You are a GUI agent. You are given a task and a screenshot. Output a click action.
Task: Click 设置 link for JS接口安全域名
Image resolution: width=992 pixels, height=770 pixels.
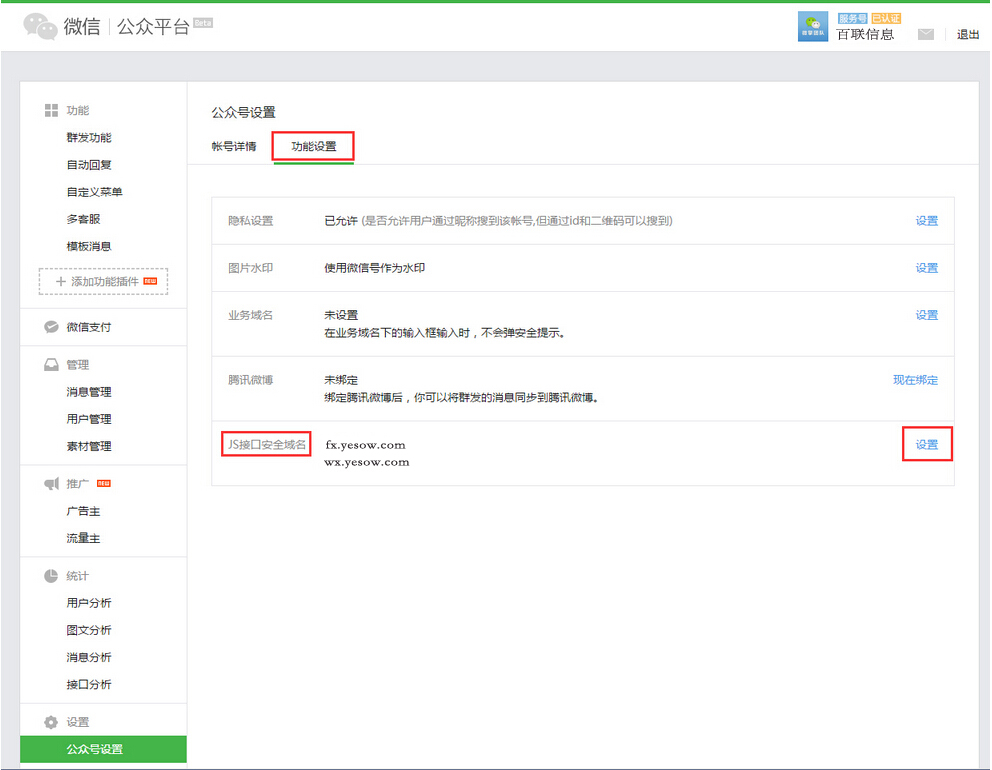[x=927, y=444]
